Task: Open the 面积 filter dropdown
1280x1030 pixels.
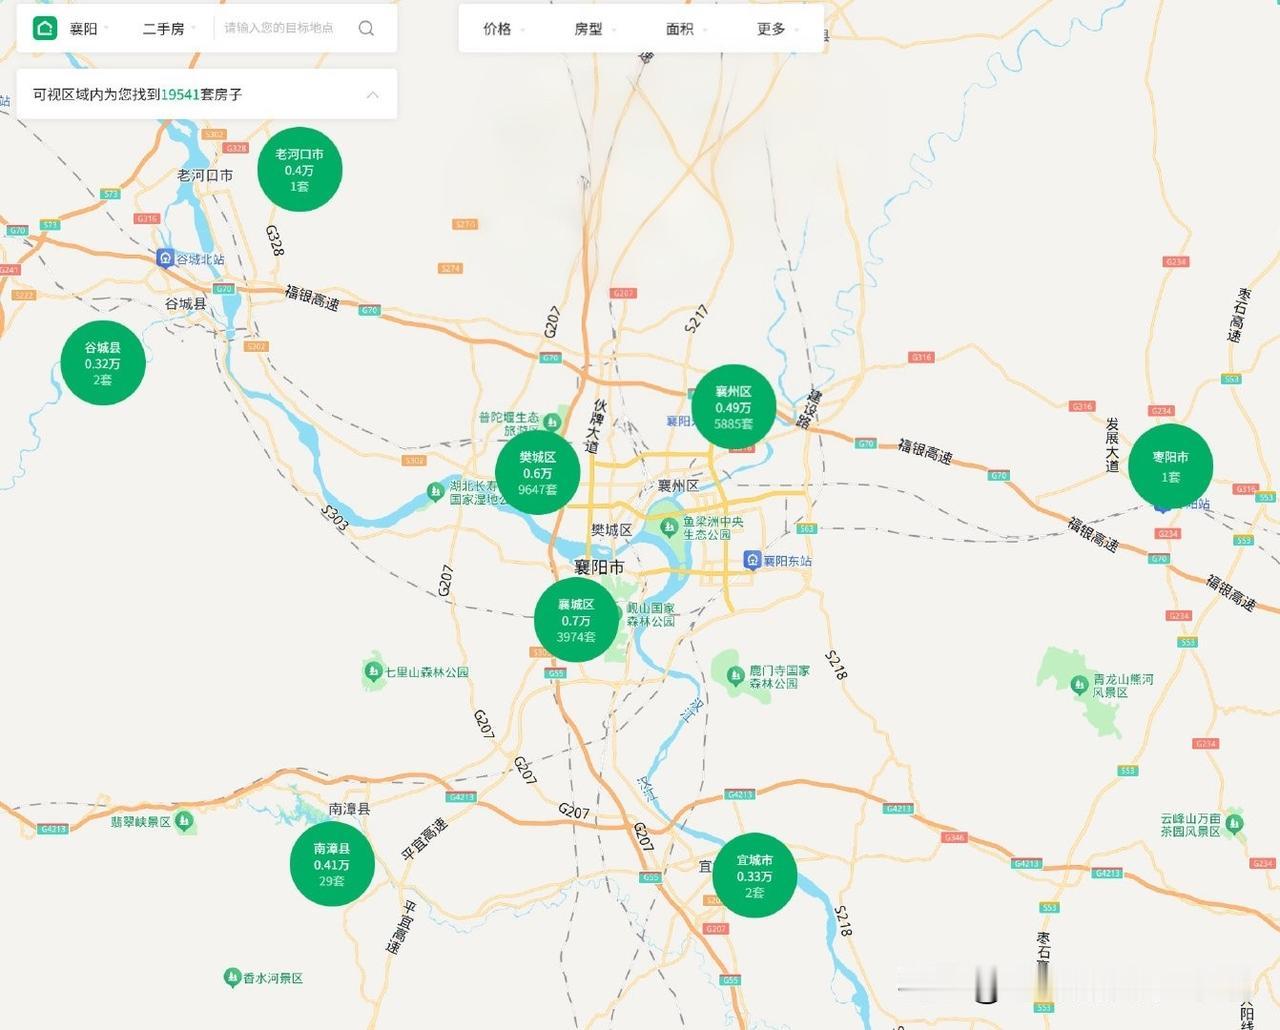Action: click(686, 29)
